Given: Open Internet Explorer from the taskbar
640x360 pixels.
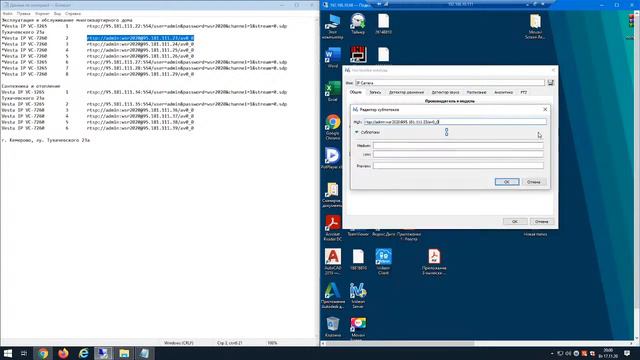Looking at the screenshot, I should 83,353.
